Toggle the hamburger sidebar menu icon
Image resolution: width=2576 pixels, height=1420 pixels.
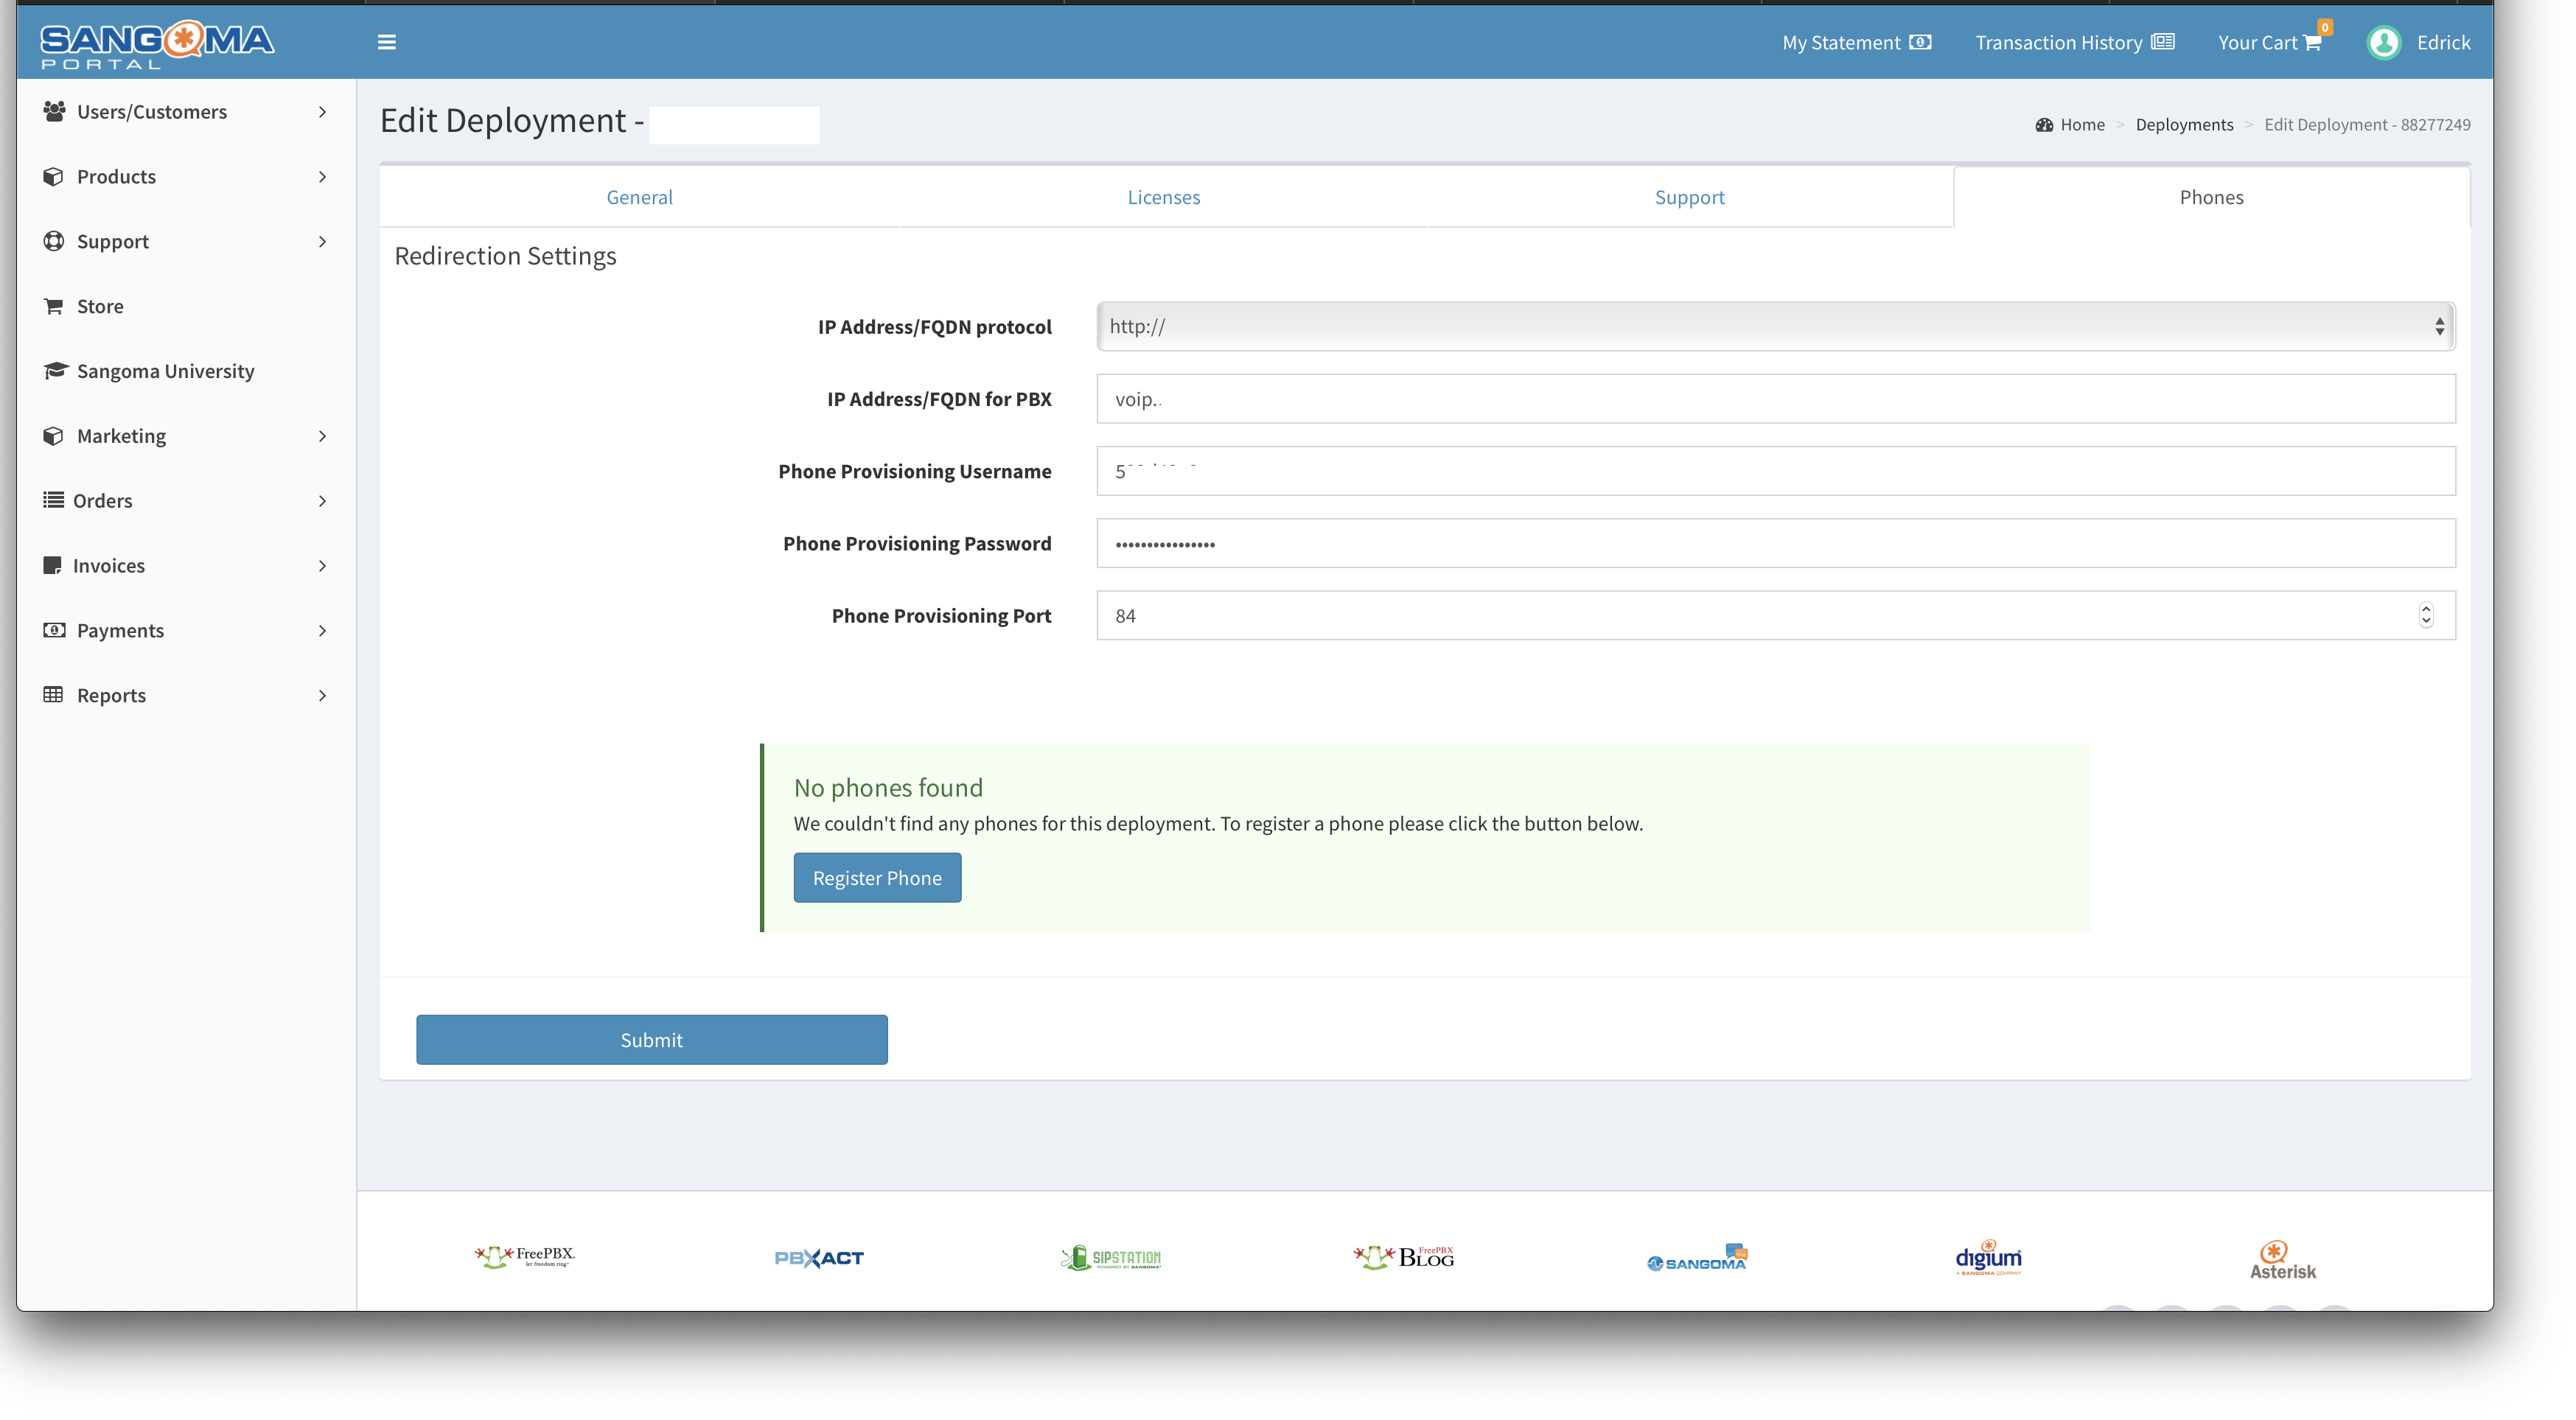tap(387, 42)
